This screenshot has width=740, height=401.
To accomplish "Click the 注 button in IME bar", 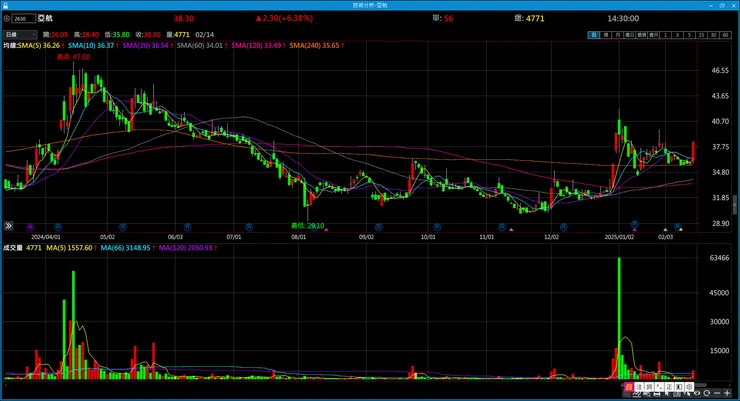I will 639,387.
